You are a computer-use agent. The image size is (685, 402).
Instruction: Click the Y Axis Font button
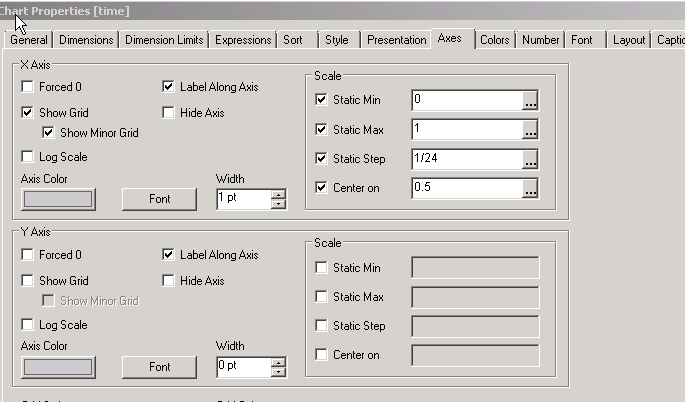point(159,367)
